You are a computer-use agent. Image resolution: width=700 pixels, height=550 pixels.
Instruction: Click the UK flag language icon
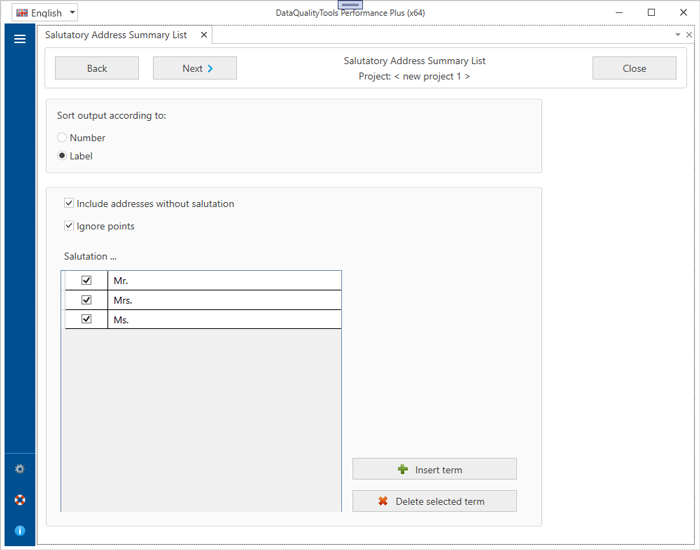point(21,13)
